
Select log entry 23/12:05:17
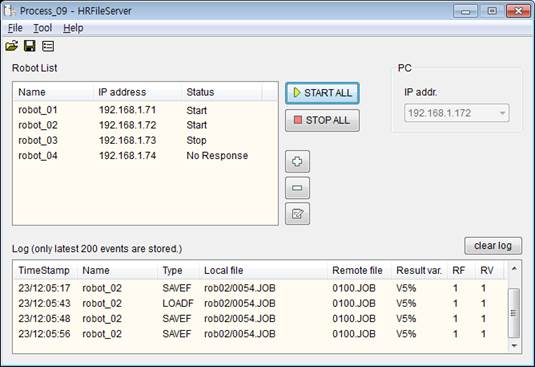(x=260, y=288)
